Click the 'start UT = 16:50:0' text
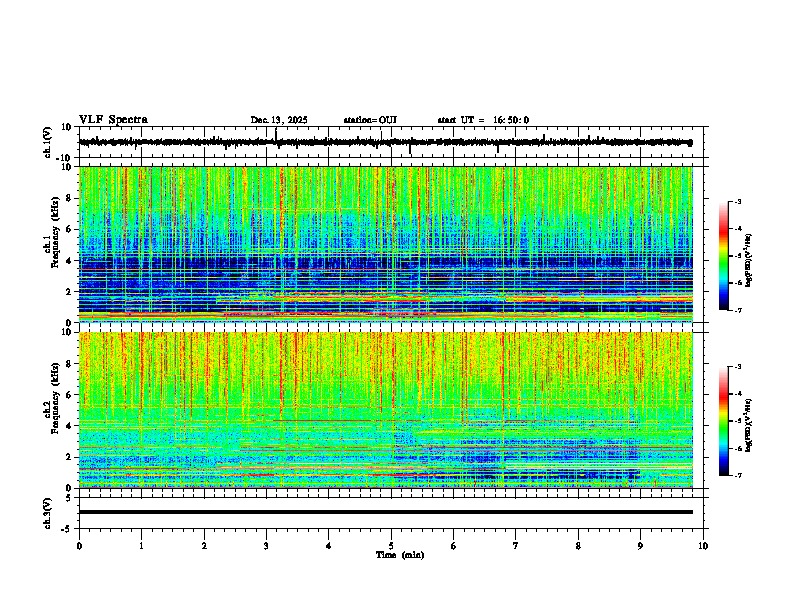 click(483, 120)
